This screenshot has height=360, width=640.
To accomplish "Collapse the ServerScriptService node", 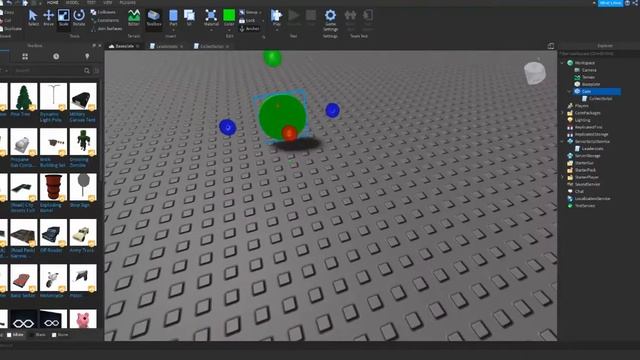I will (x=562, y=142).
